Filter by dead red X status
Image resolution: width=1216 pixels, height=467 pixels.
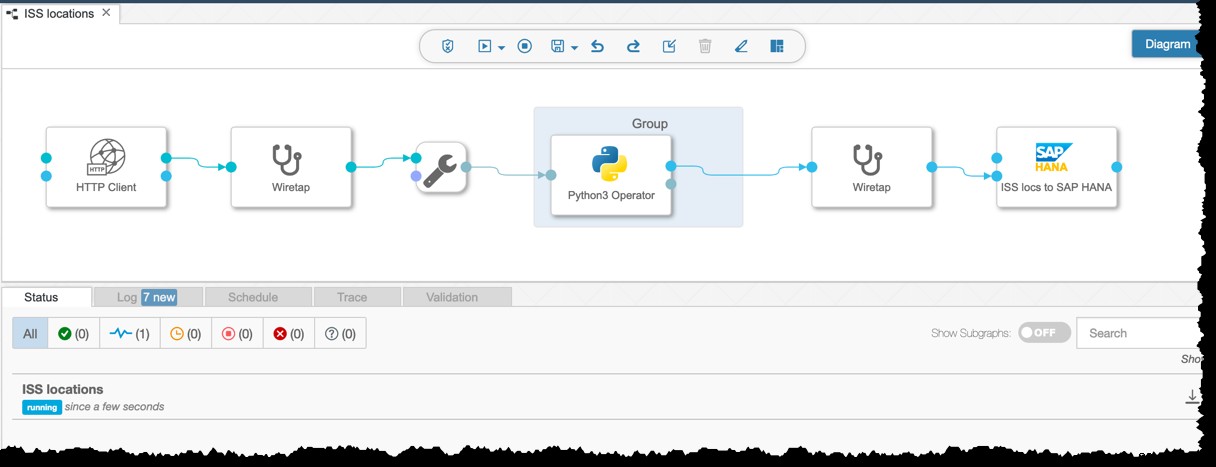289,334
